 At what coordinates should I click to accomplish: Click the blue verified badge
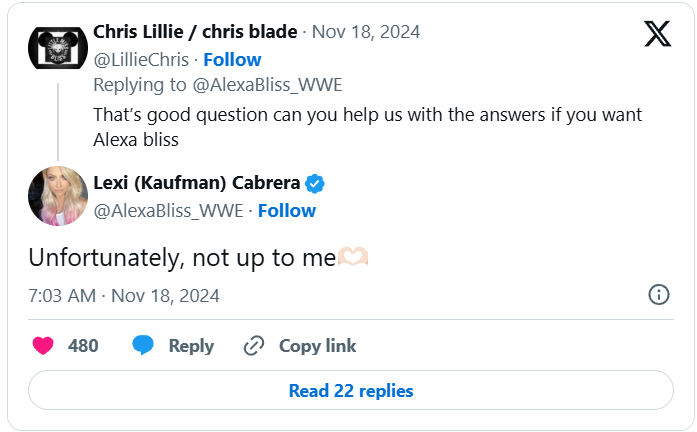point(315,184)
